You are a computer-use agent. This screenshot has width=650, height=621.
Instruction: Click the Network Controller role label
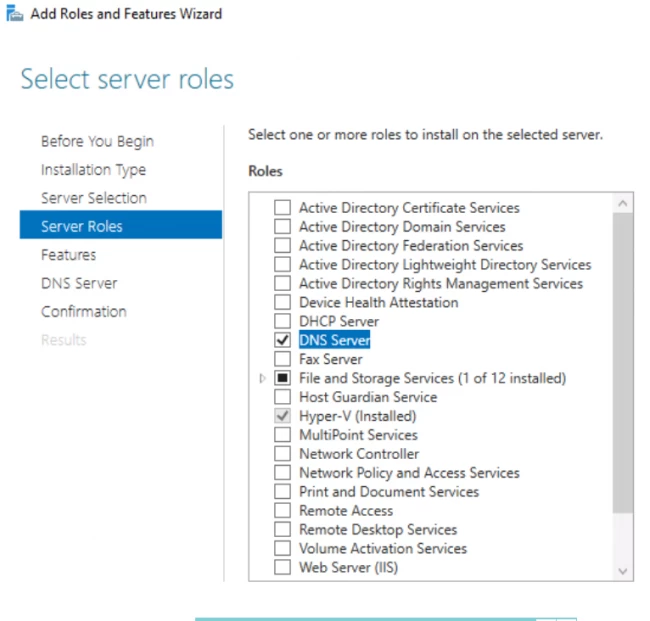359,454
